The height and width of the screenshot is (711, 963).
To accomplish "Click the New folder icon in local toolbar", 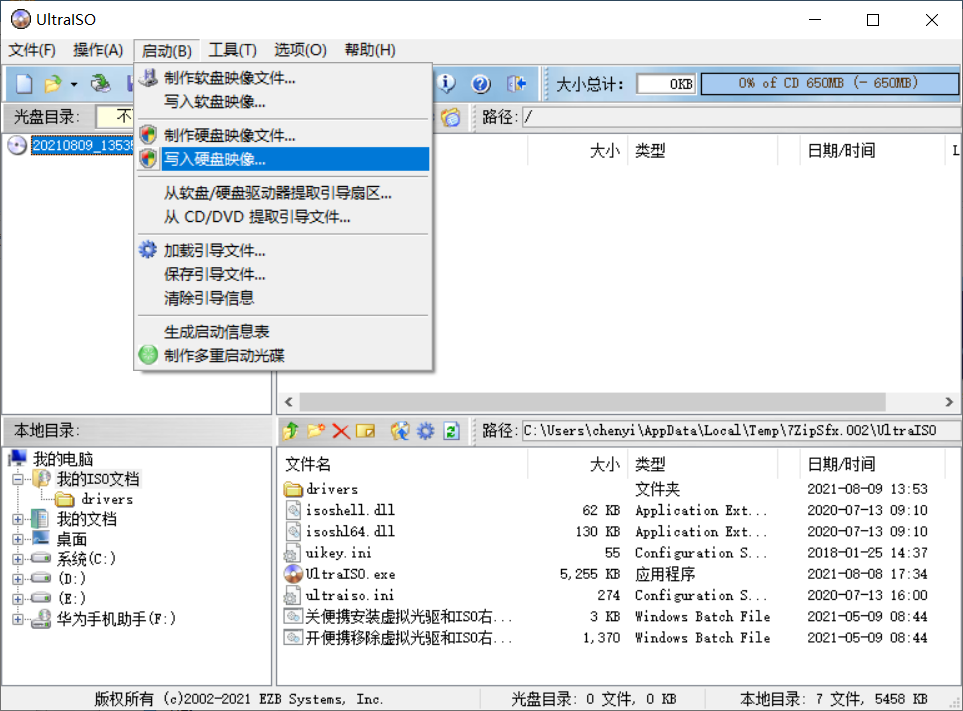I will tap(316, 431).
